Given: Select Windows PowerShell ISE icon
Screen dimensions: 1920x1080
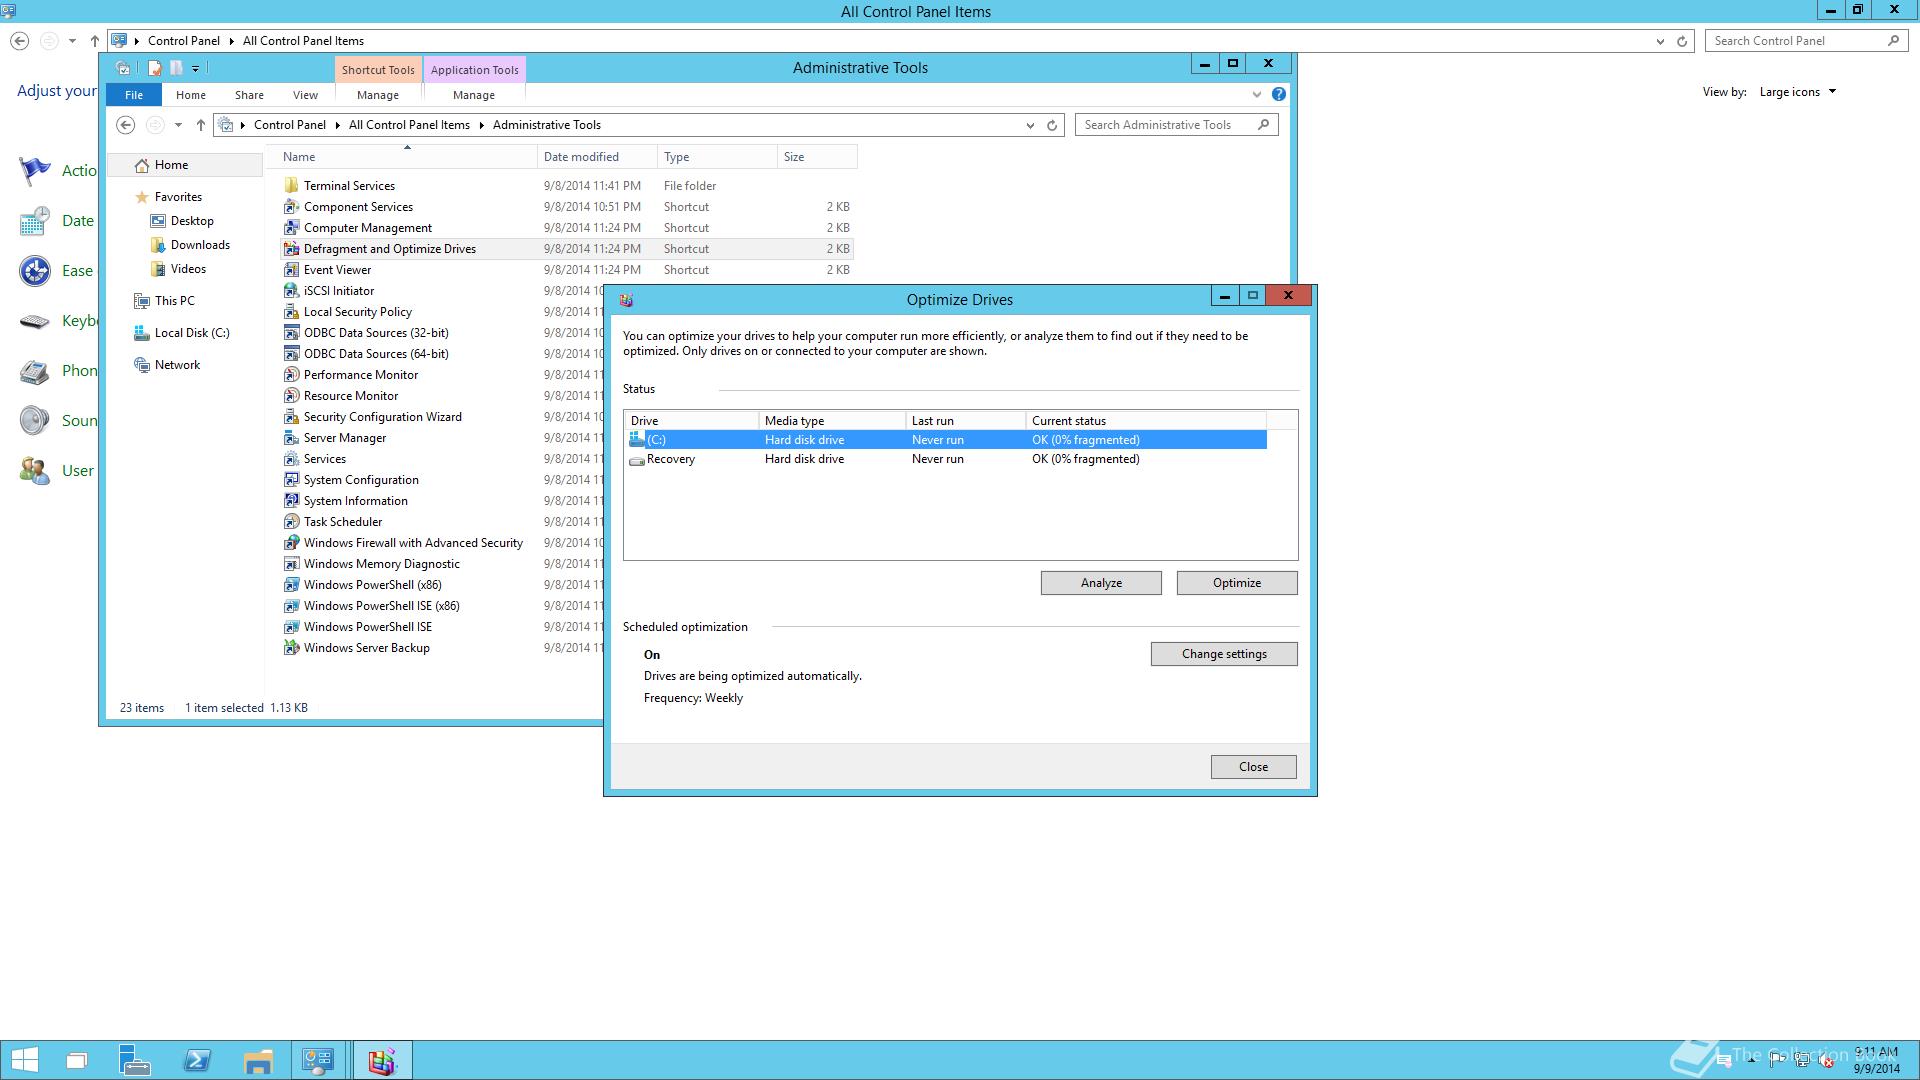Looking at the screenshot, I should coord(291,627).
